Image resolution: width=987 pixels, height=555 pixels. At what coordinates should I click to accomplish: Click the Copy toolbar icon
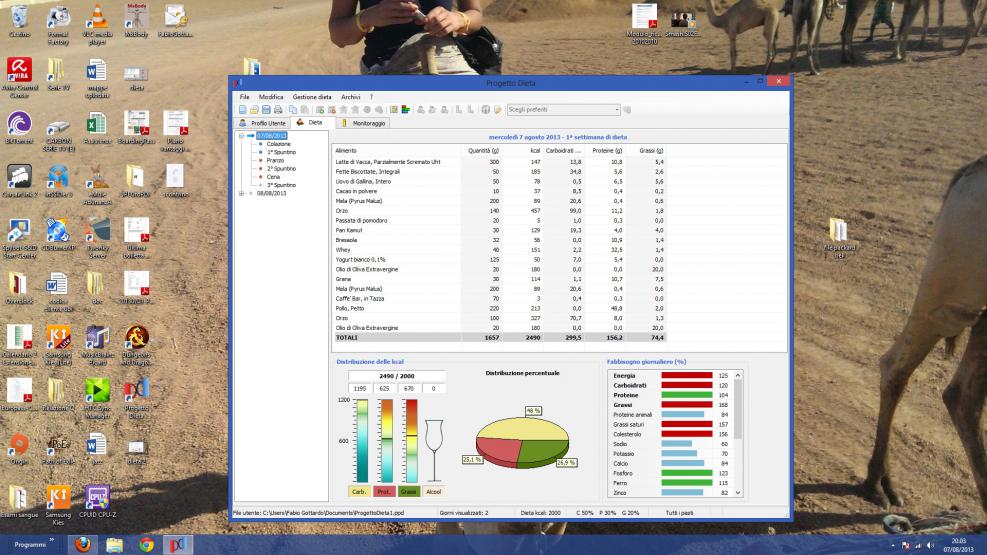tap(292, 109)
